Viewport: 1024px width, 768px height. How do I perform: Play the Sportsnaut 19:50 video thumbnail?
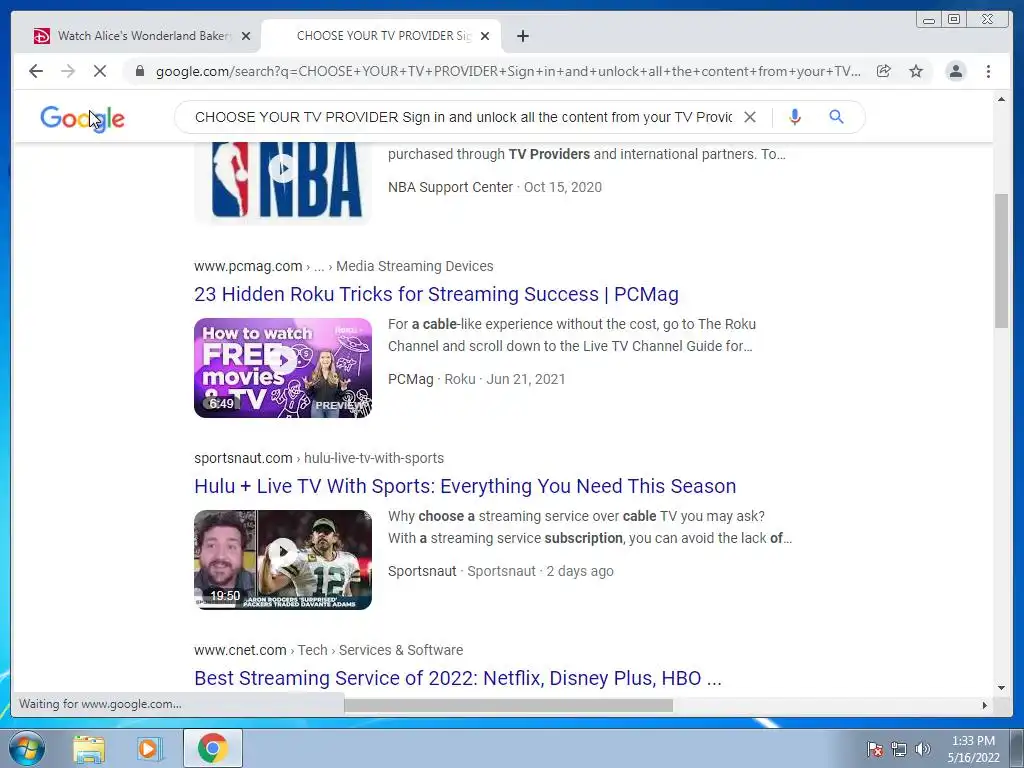pyautogui.click(x=283, y=560)
